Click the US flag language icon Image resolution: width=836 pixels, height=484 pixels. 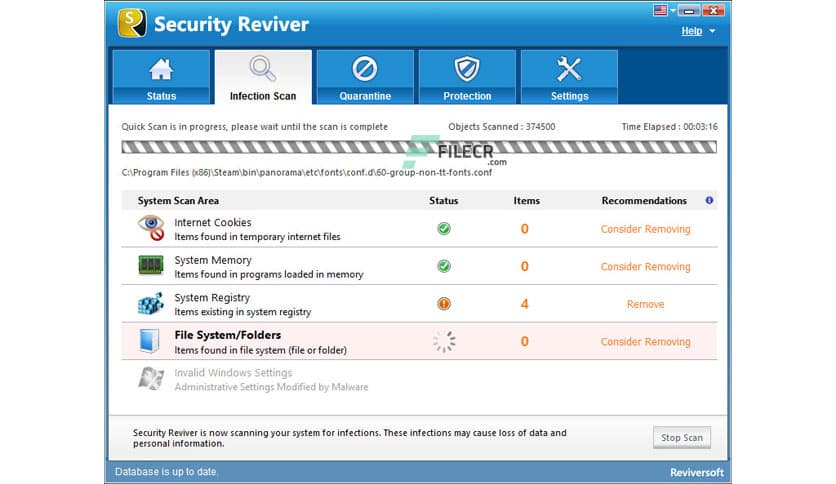pos(660,10)
